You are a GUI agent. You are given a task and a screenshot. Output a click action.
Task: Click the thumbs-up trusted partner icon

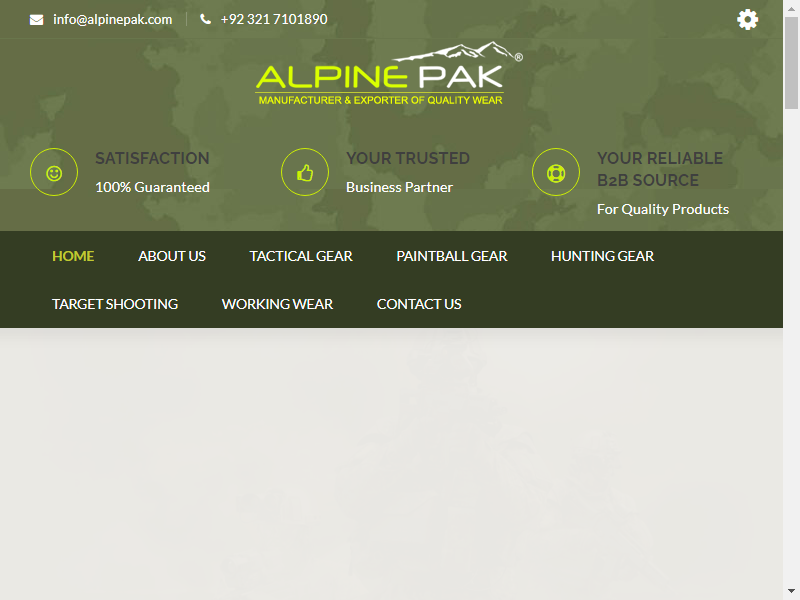[305, 172]
